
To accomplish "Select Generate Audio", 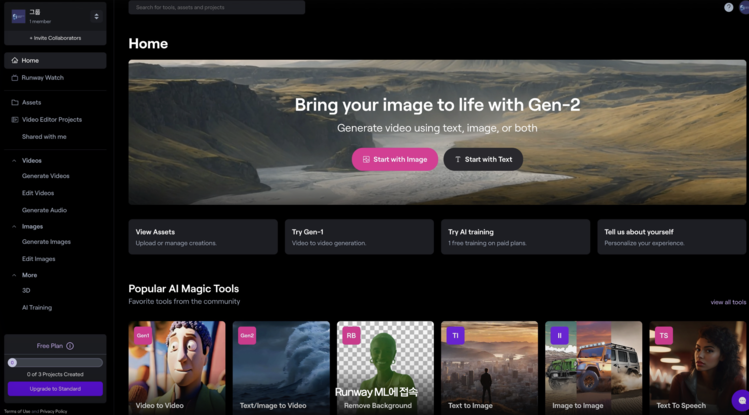I will click(x=44, y=211).
